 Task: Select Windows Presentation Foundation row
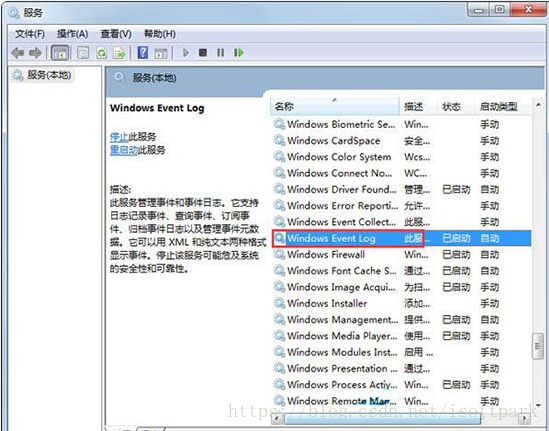[402, 368]
